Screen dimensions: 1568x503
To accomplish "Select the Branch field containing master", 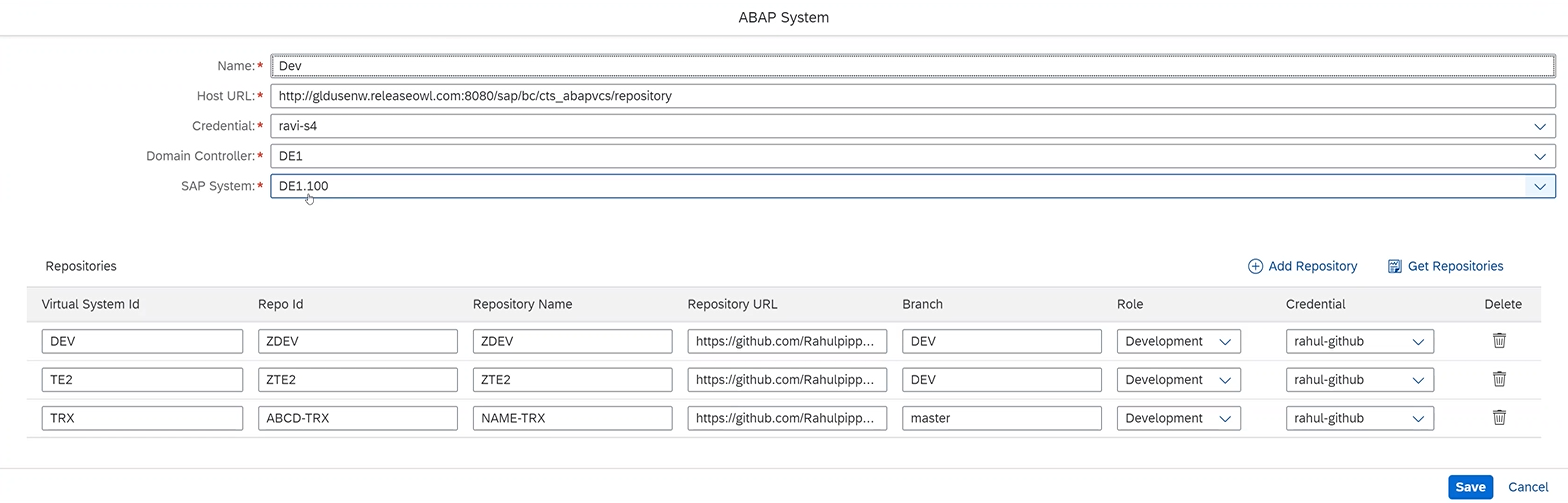I will [1001, 418].
